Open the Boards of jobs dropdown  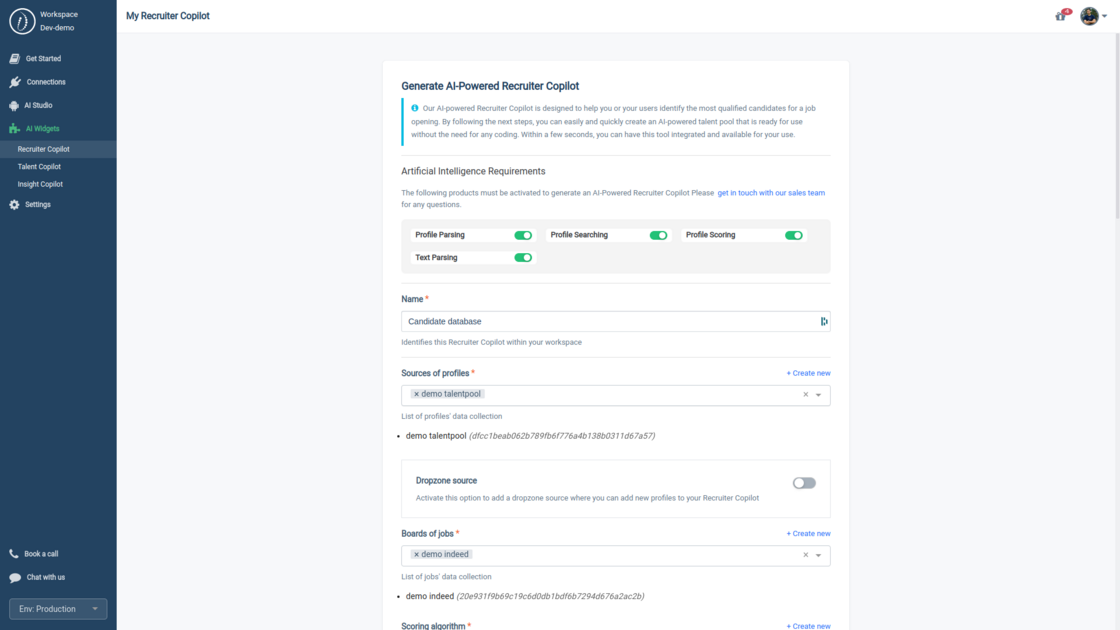[818, 555]
